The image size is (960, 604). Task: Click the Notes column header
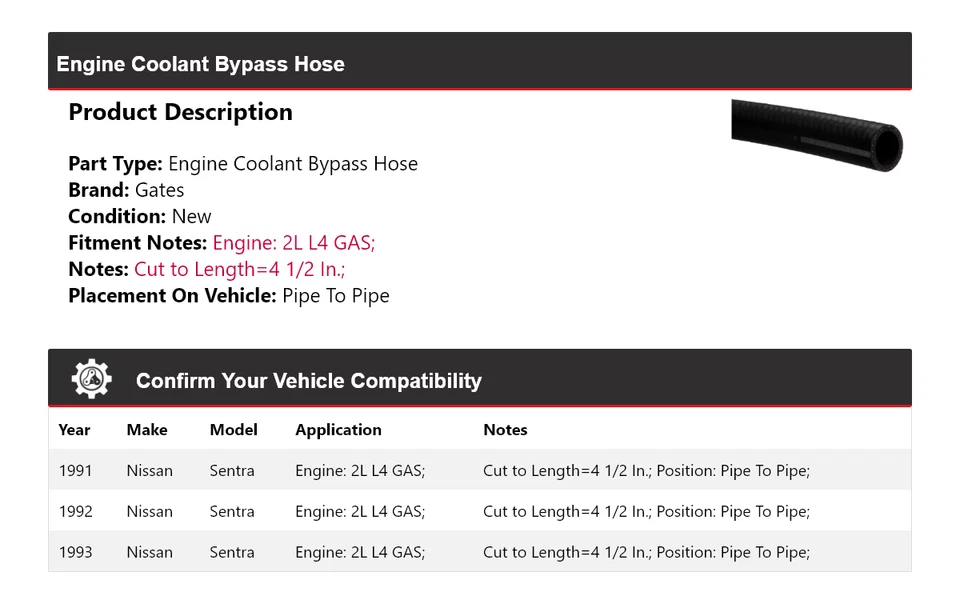pos(505,430)
